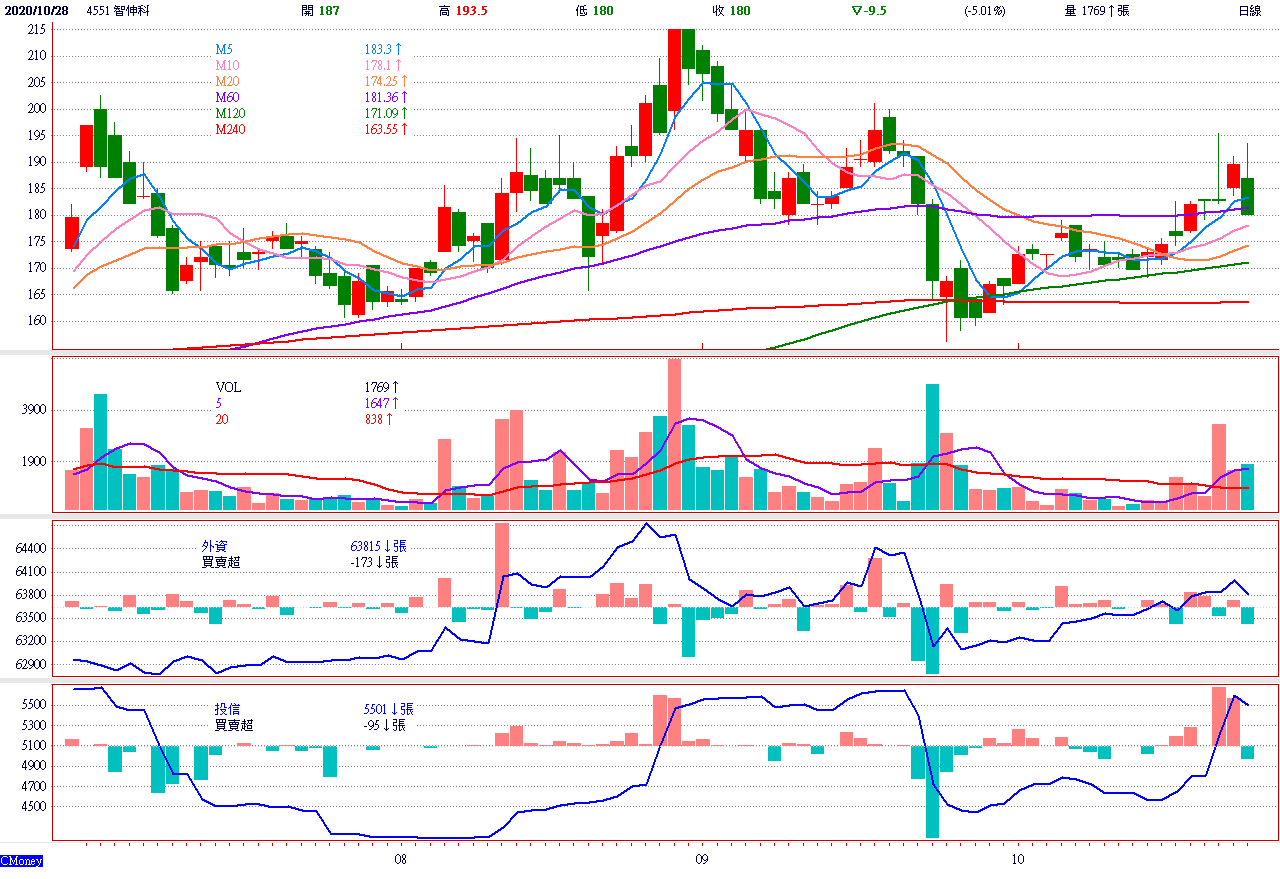Select the M60 moving average legend label
This screenshot has height=879, width=1280.
tap(228, 97)
